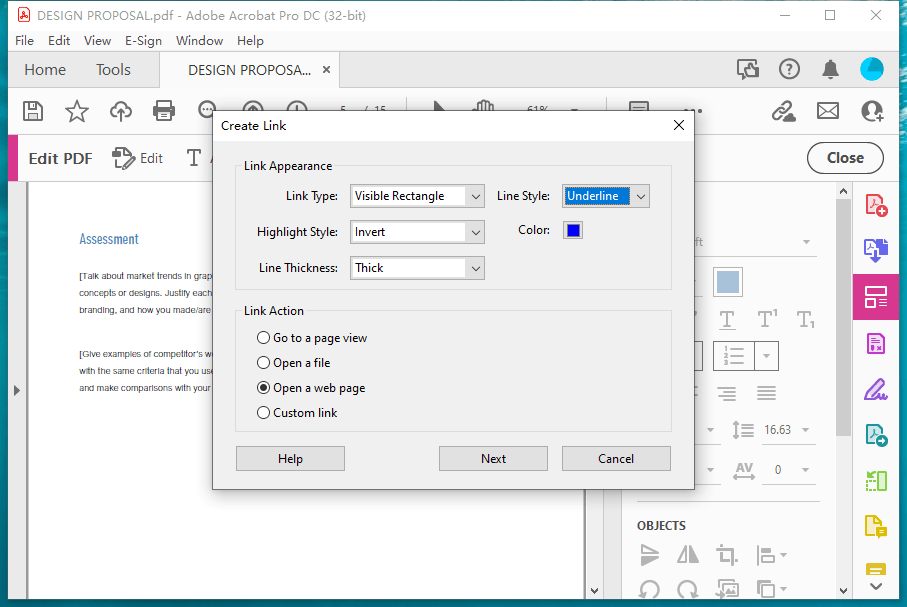Screen dimensions: 907x607
Task: Open the Edit menu
Action: (x=59, y=41)
